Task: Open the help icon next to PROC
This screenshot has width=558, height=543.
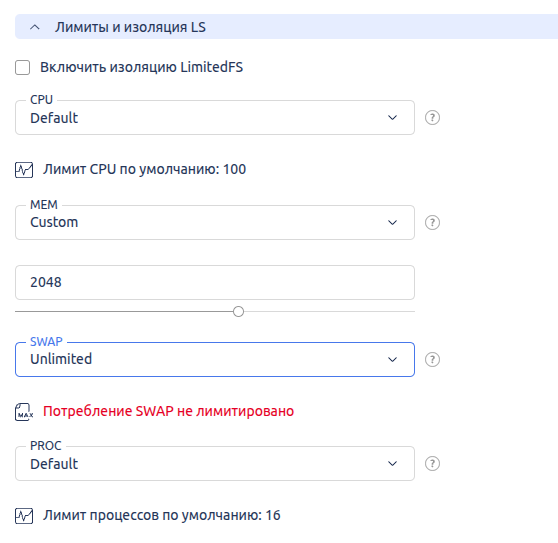Action: click(432, 463)
